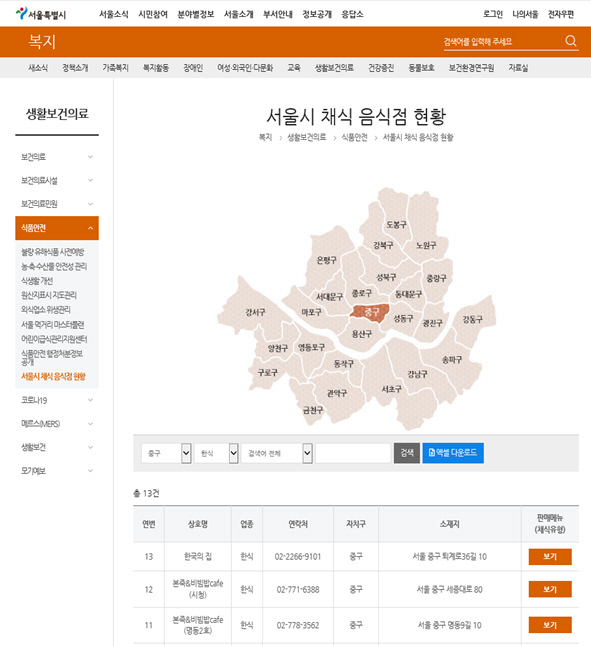Click highlighted 중구 district on map
The image size is (591, 646).
coord(370,311)
